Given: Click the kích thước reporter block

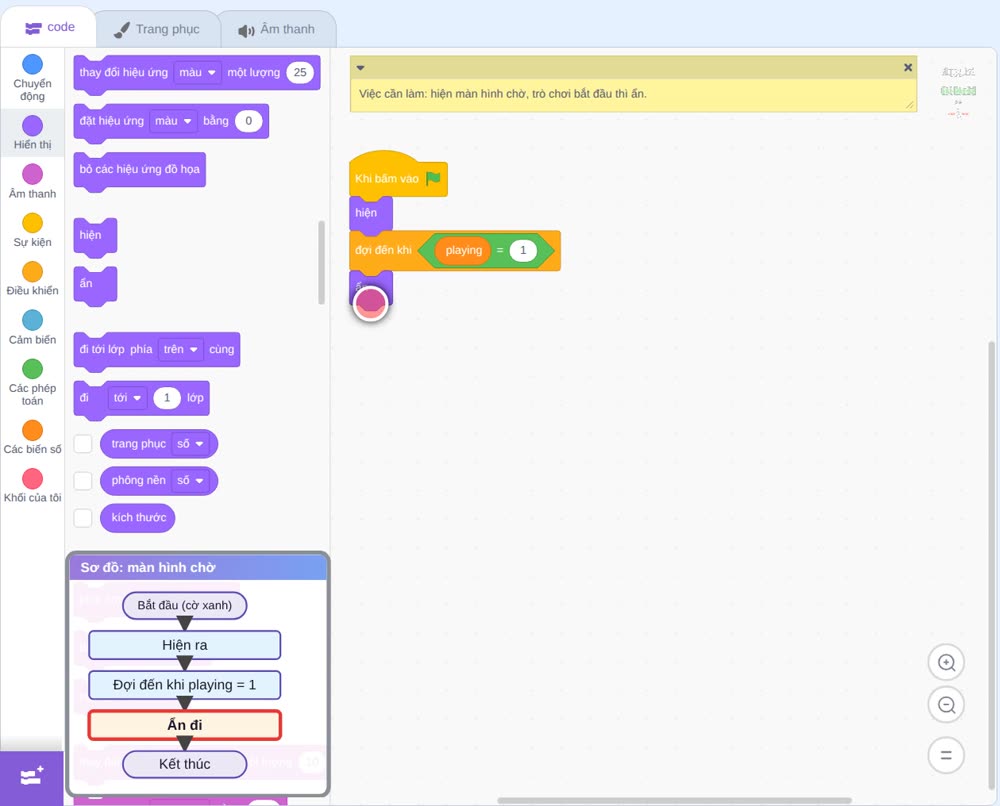Looking at the screenshot, I should pyautogui.click(x=138, y=517).
